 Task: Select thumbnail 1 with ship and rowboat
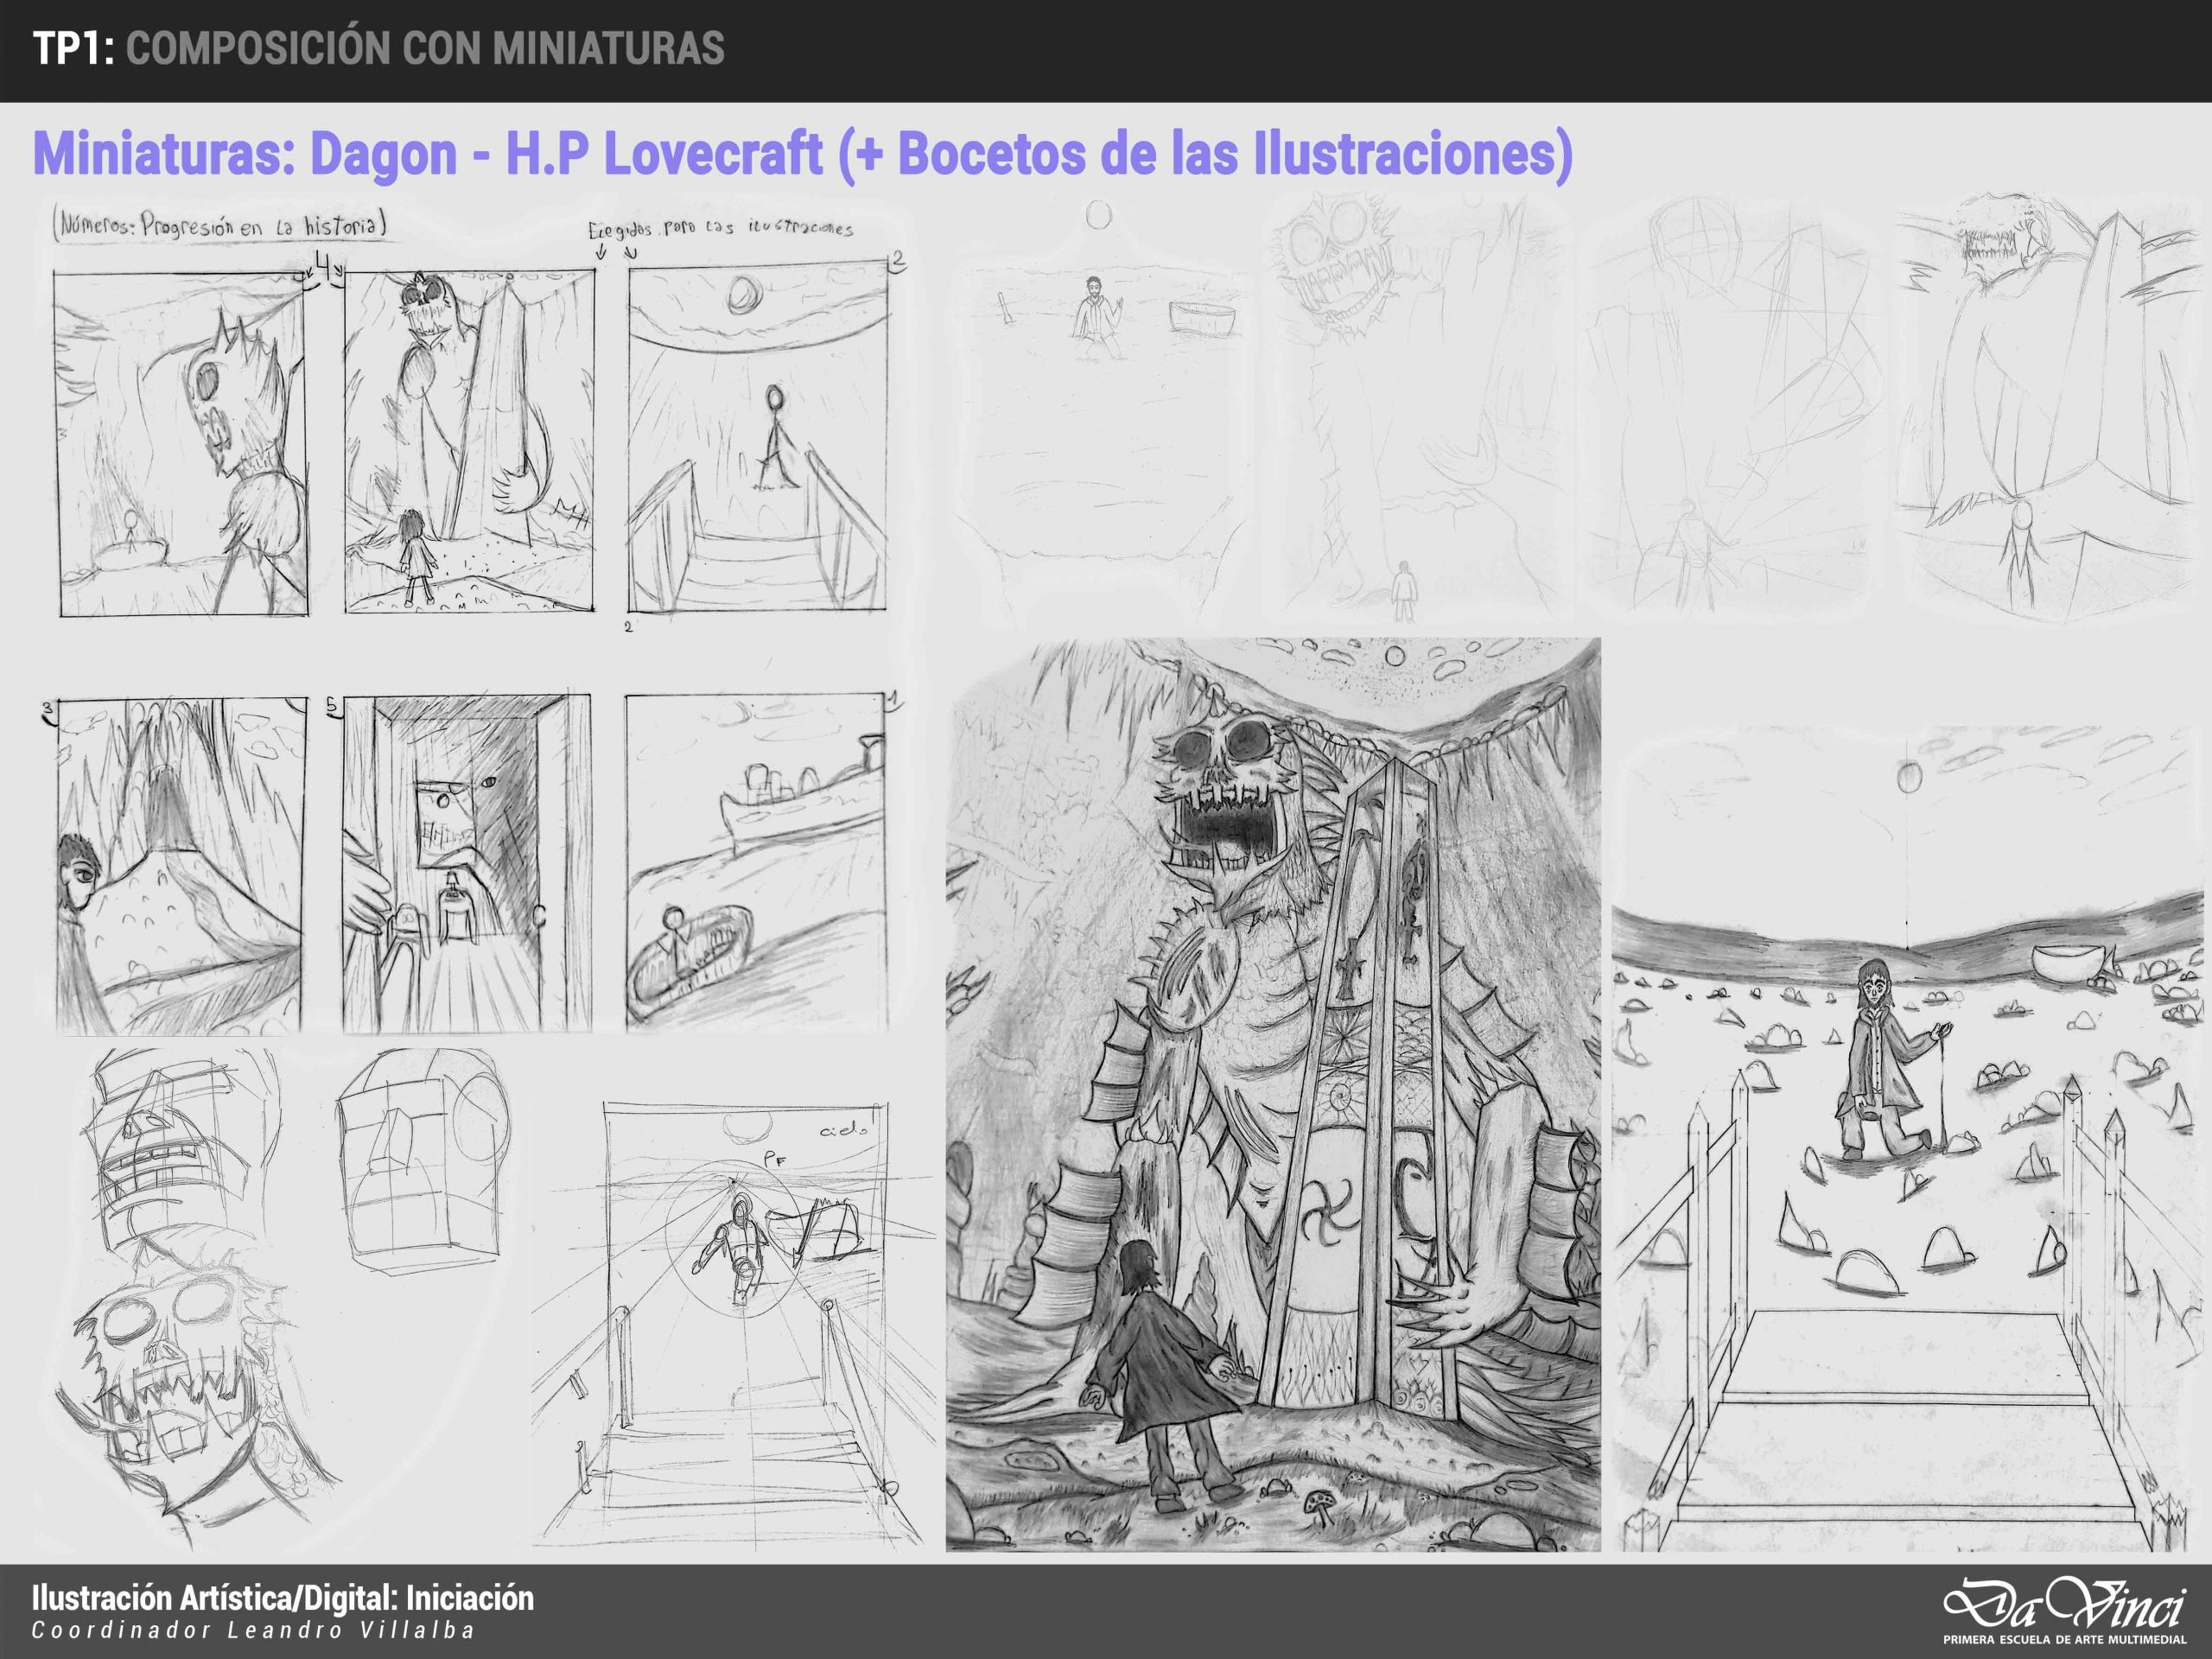(x=757, y=863)
